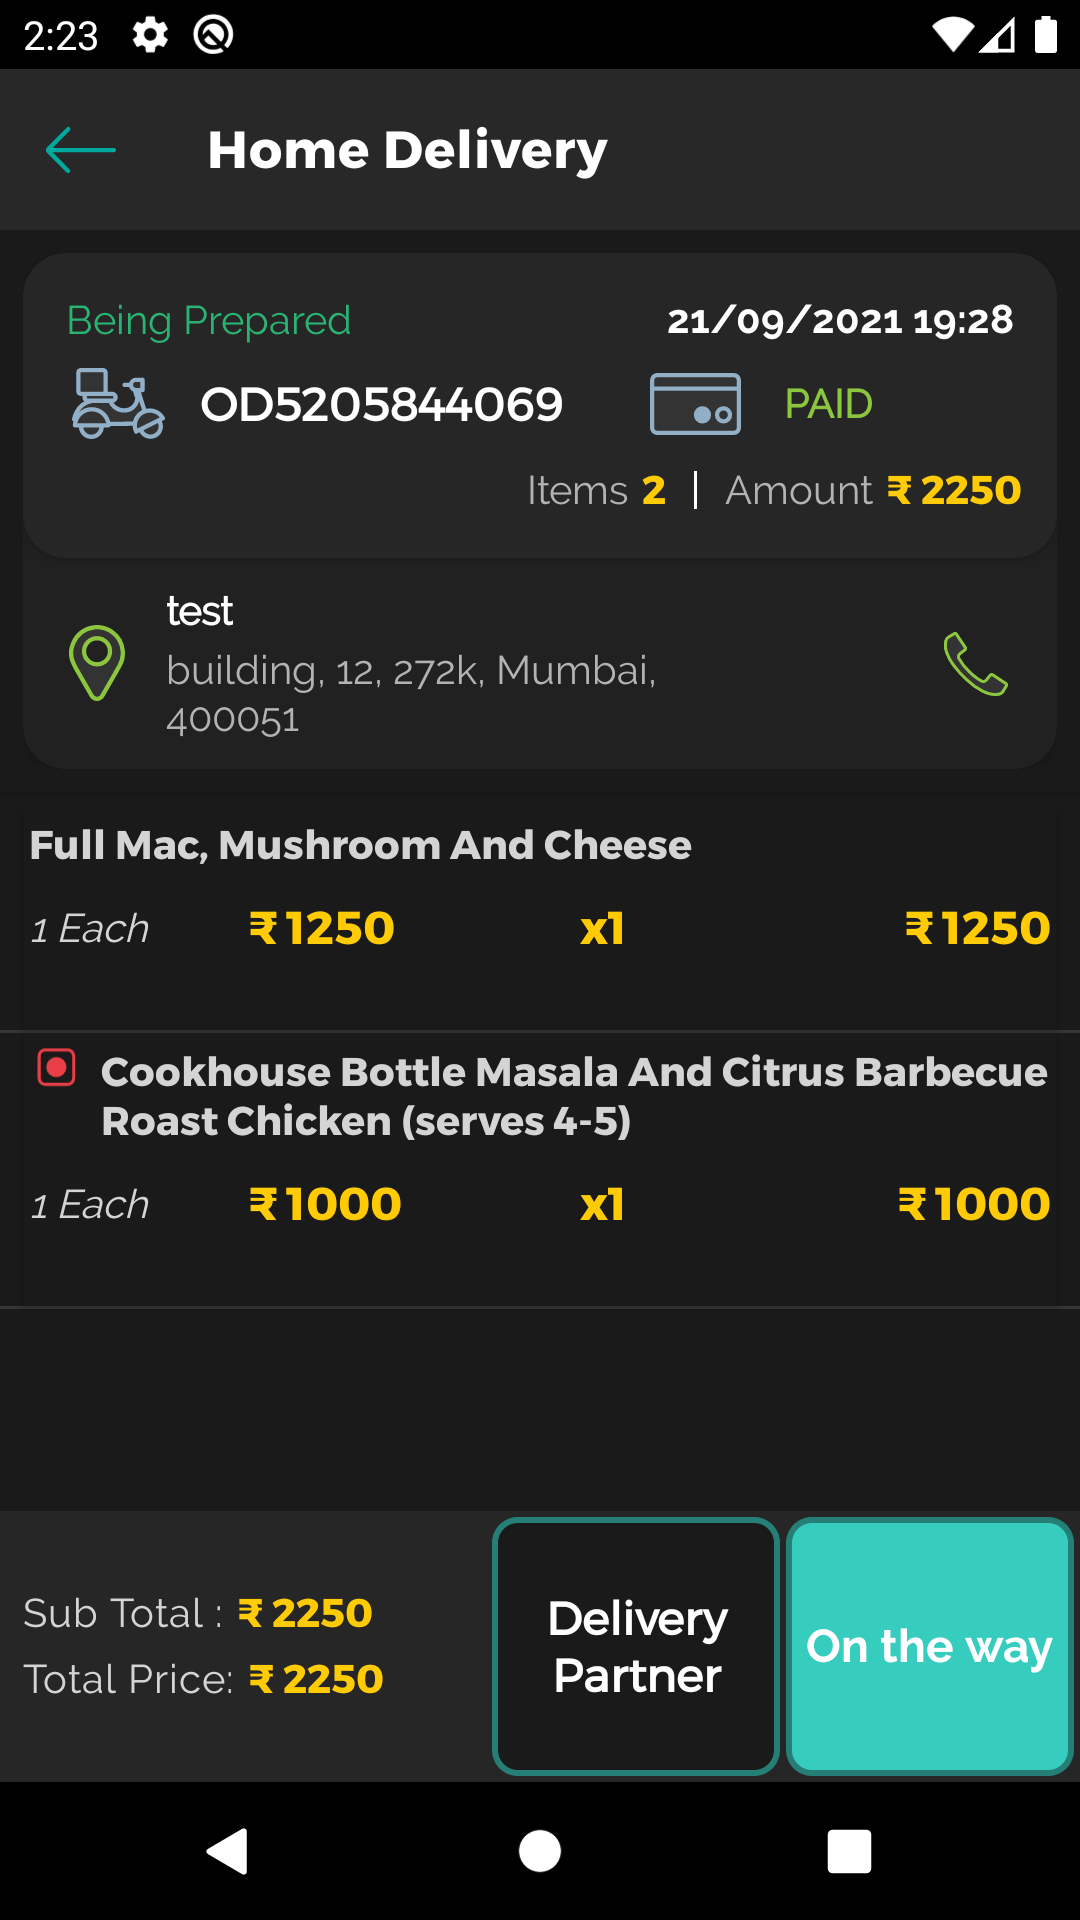Select the Cookhouse Roast Chicken item
The image size is (1080, 1920).
click(573, 1096)
